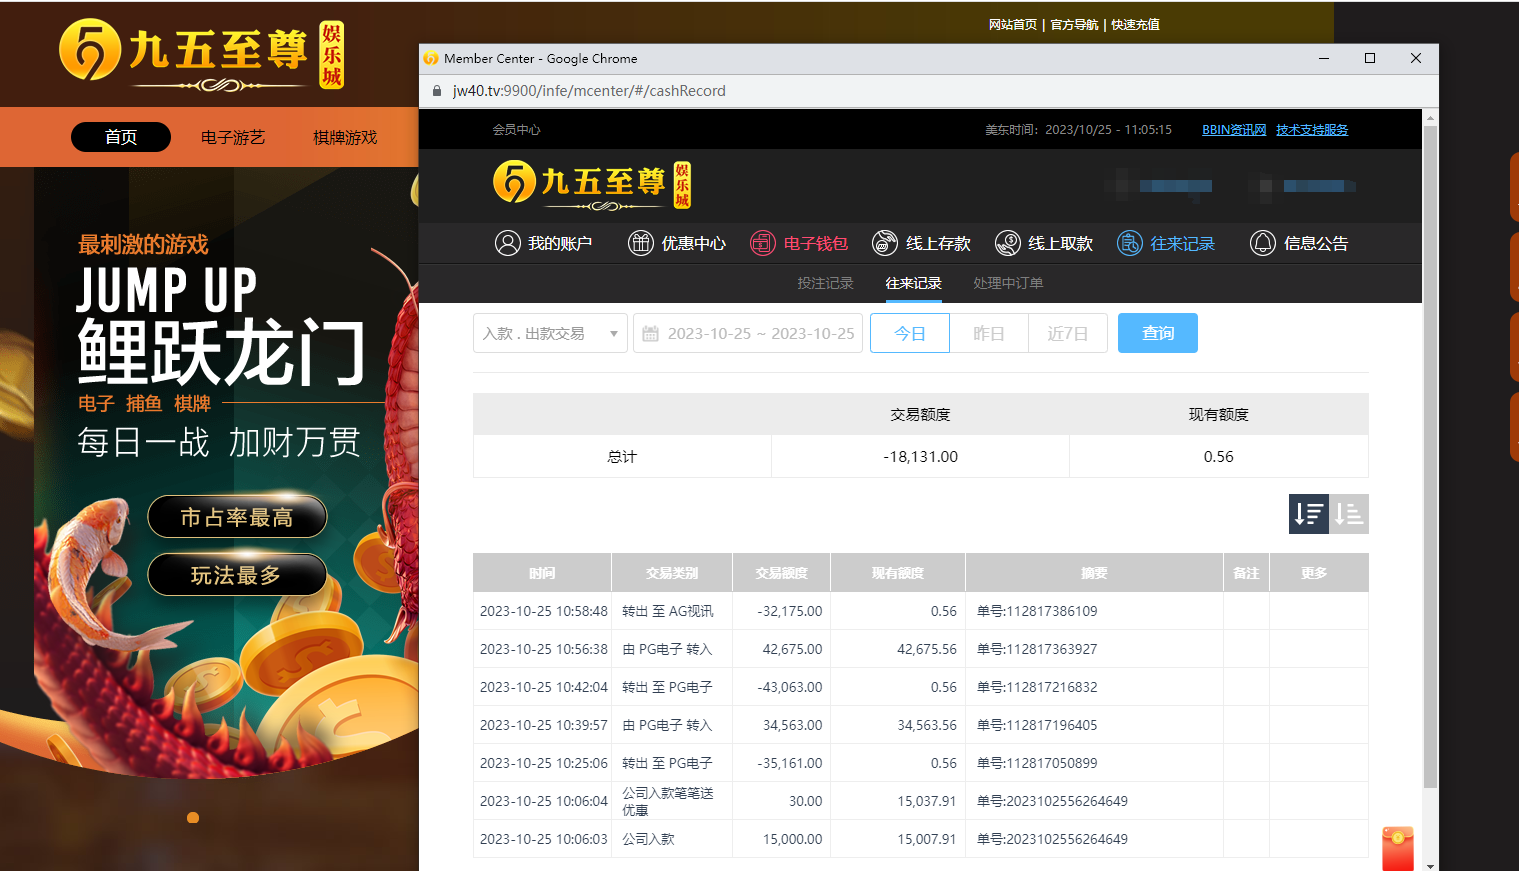Screen dimensions: 1519x871
Task: Click the orange carousel dot indicator
Action: [193, 818]
